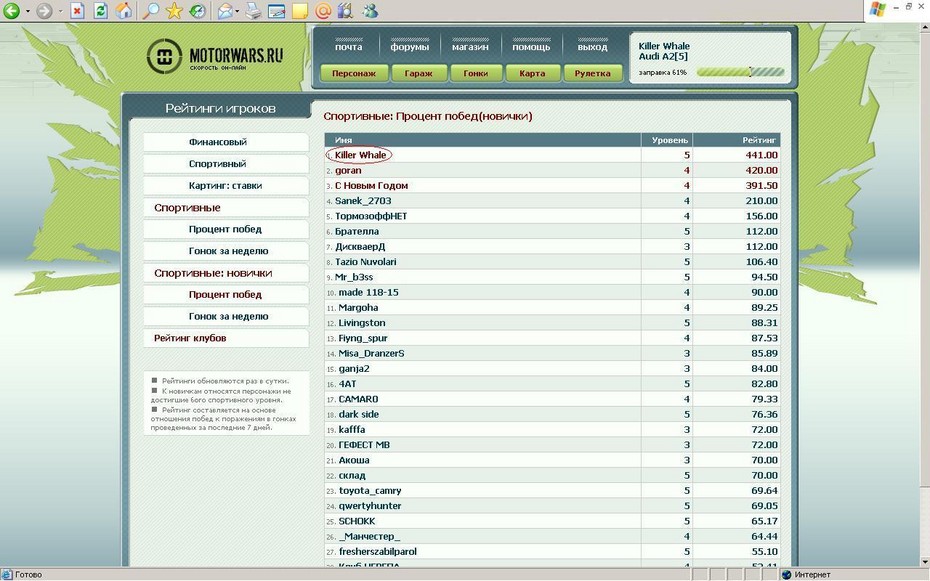The height and width of the screenshot is (581, 930).
Task: Open player dark side profile
Action: (359, 414)
